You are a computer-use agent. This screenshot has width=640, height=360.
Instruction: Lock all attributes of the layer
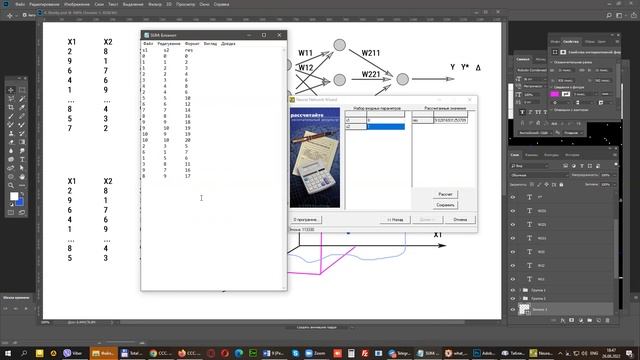562,184
